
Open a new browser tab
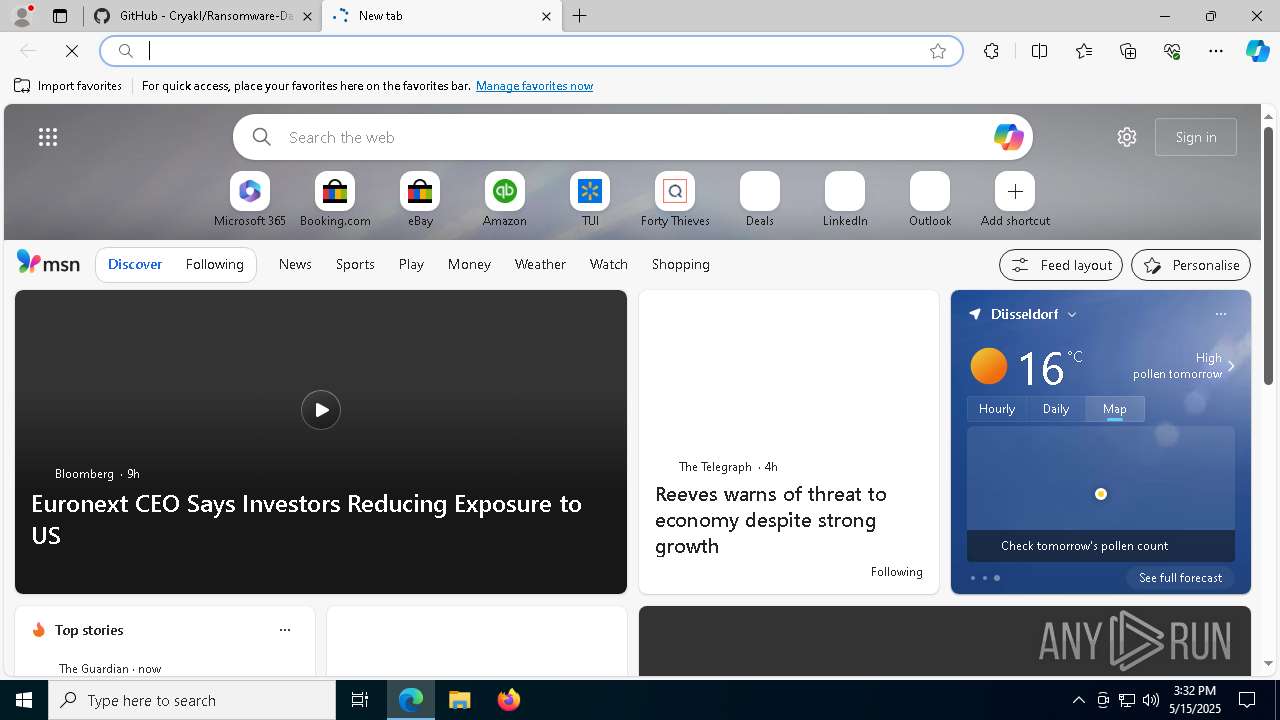pos(580,16)
